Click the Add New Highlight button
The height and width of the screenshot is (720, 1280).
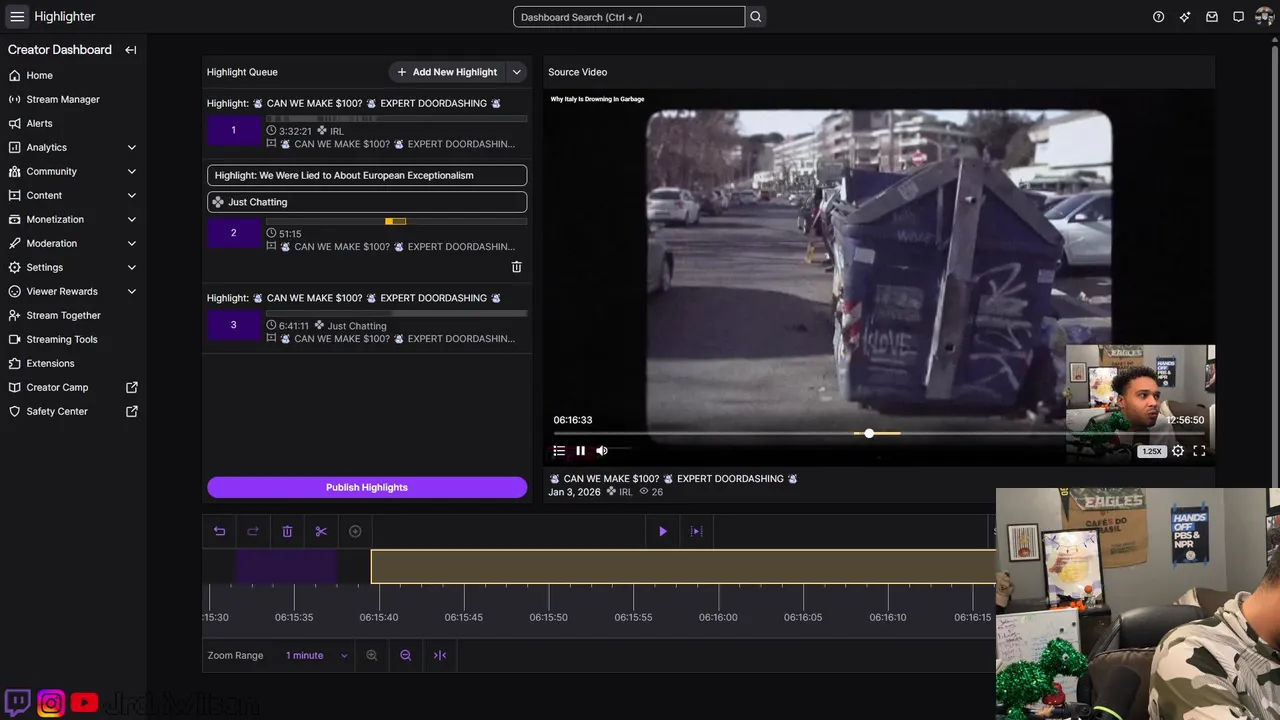pos(447,72)
